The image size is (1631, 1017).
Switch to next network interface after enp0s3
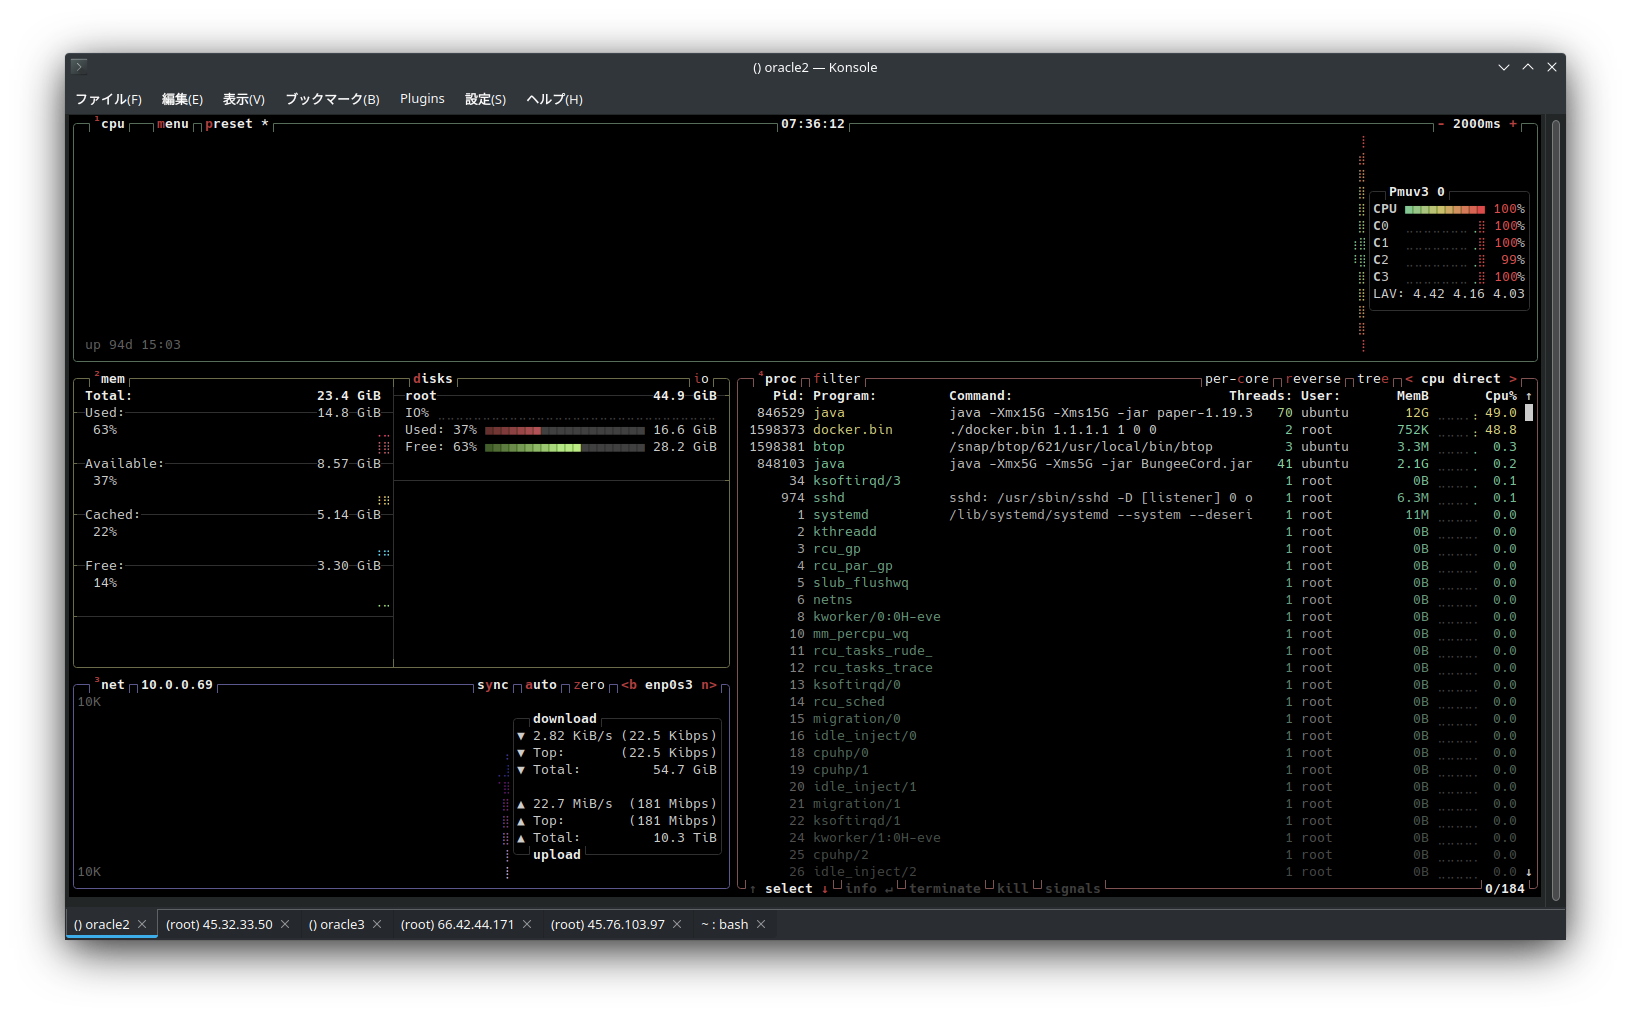(708, 685)
